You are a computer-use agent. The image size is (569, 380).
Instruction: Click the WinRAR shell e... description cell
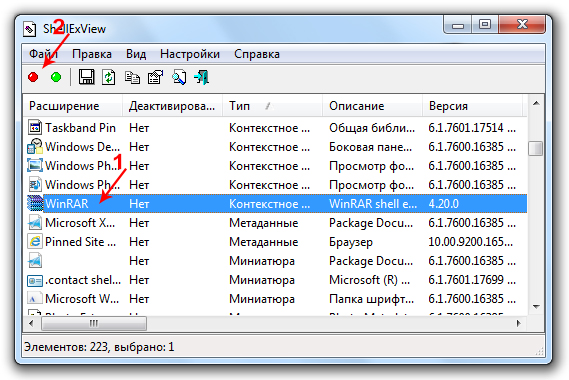tap(373, 204)
